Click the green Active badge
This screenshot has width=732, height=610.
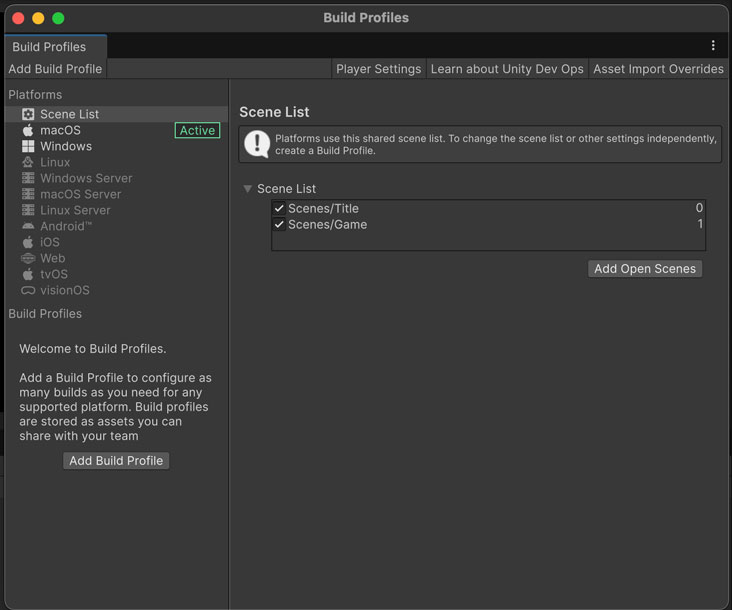[197, 130]
